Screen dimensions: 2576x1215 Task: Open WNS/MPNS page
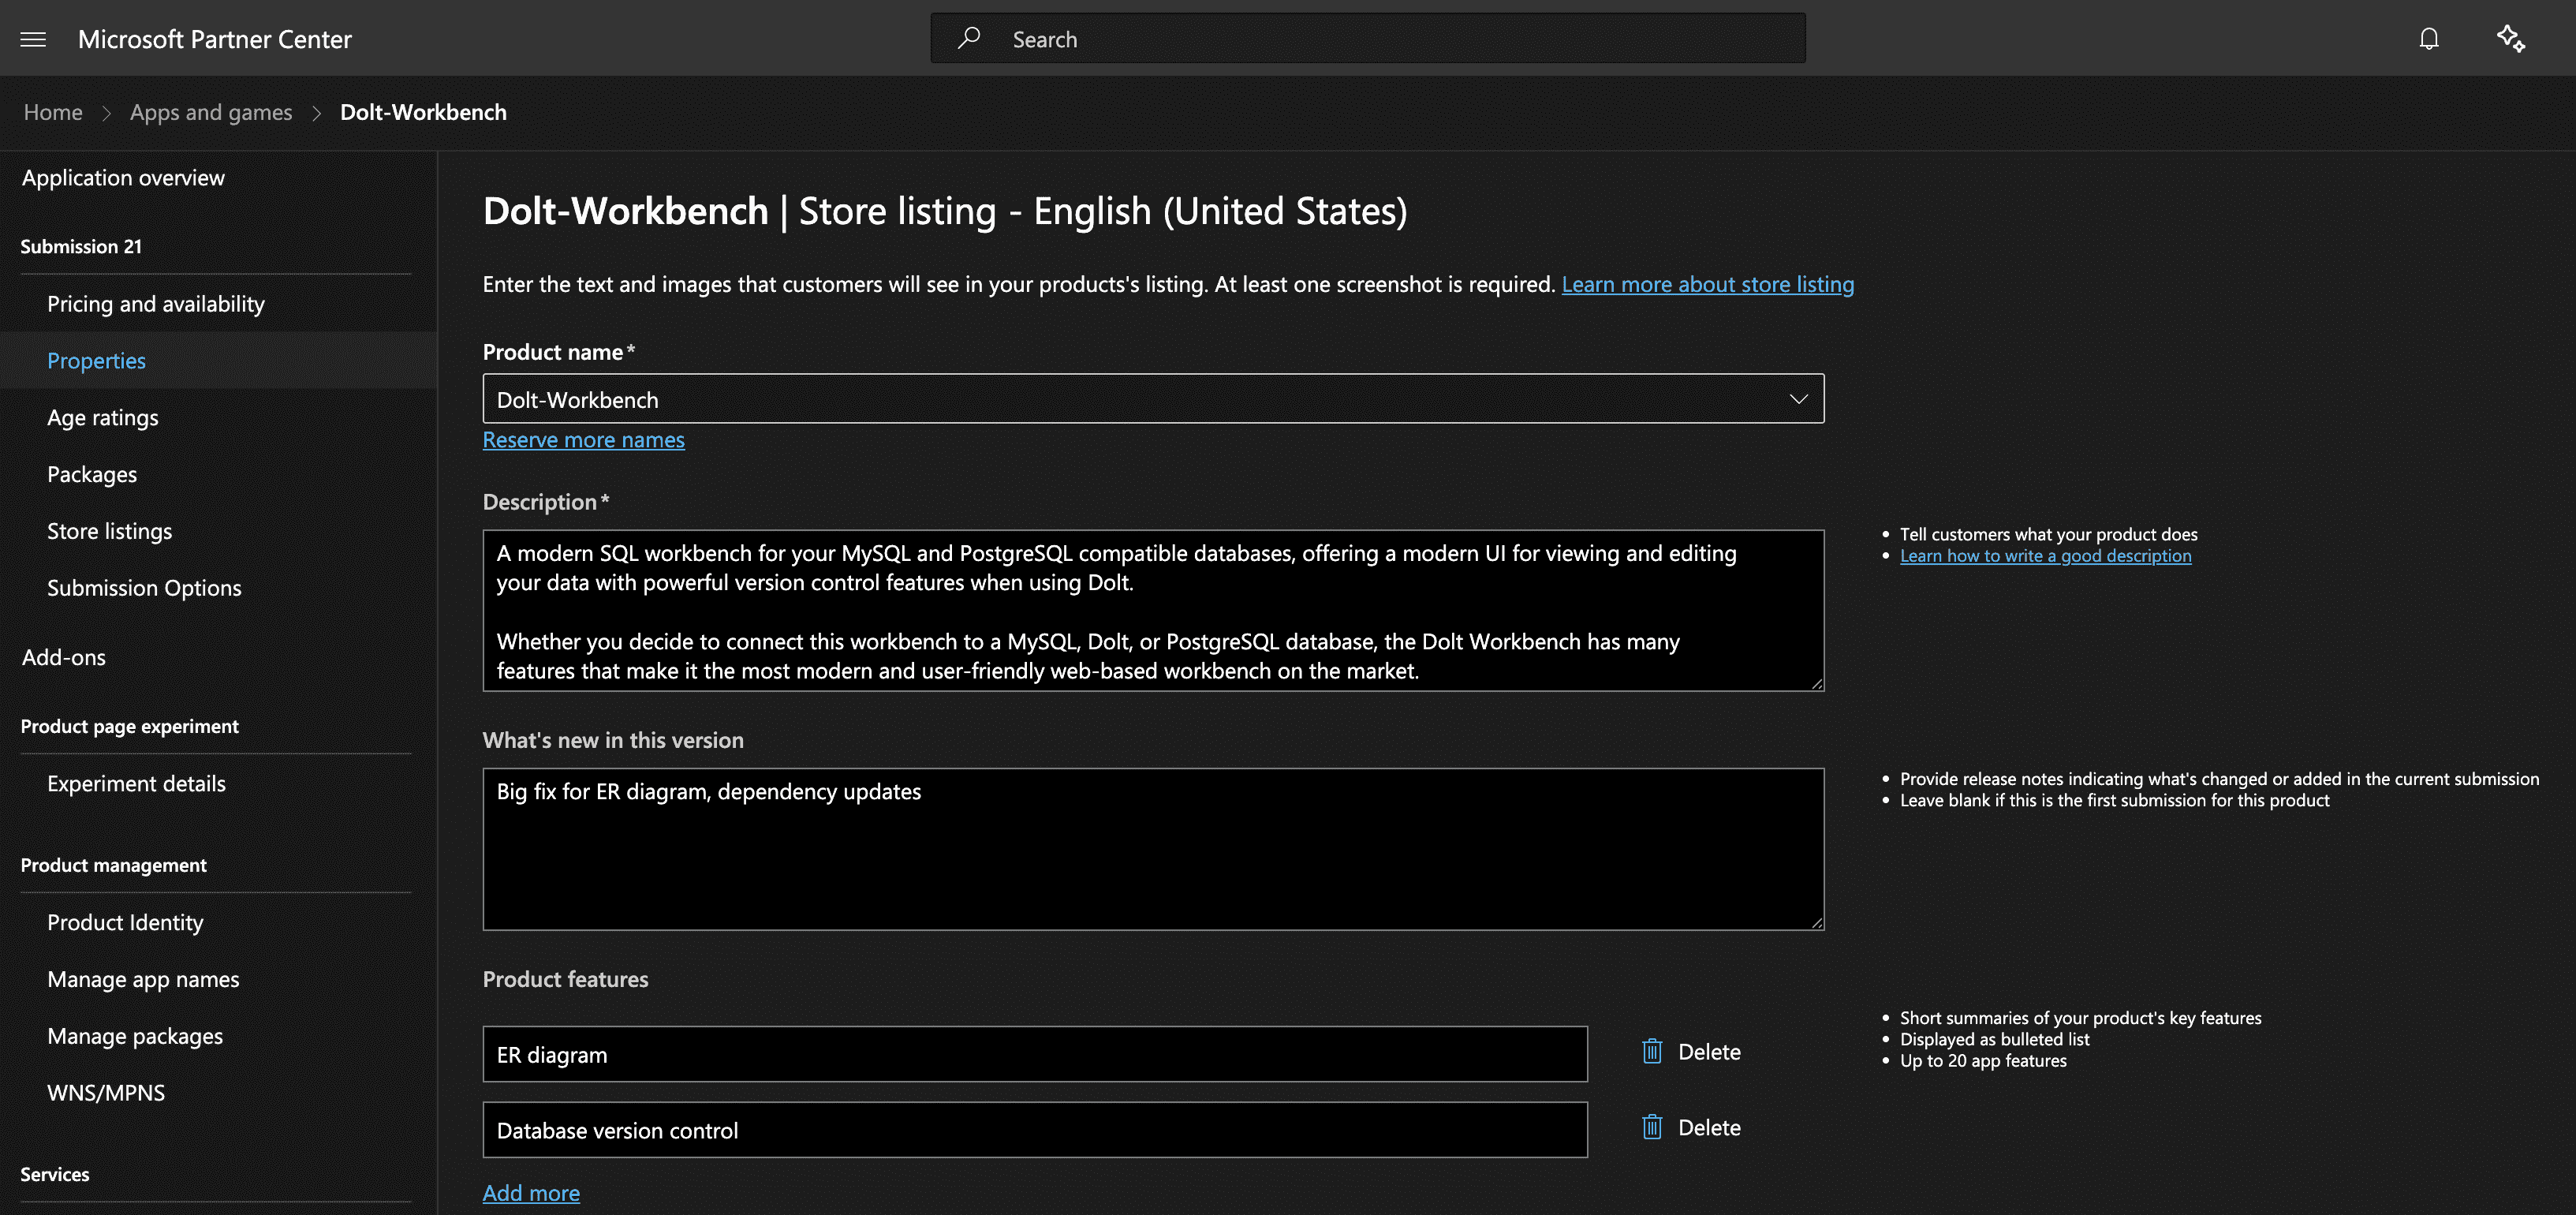pos(106,1093)
